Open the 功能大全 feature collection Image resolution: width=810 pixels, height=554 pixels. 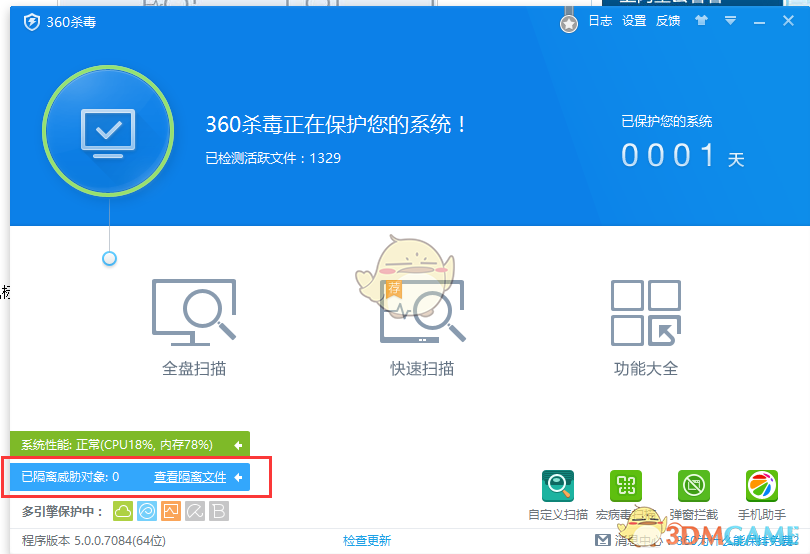tap(646, 328)
